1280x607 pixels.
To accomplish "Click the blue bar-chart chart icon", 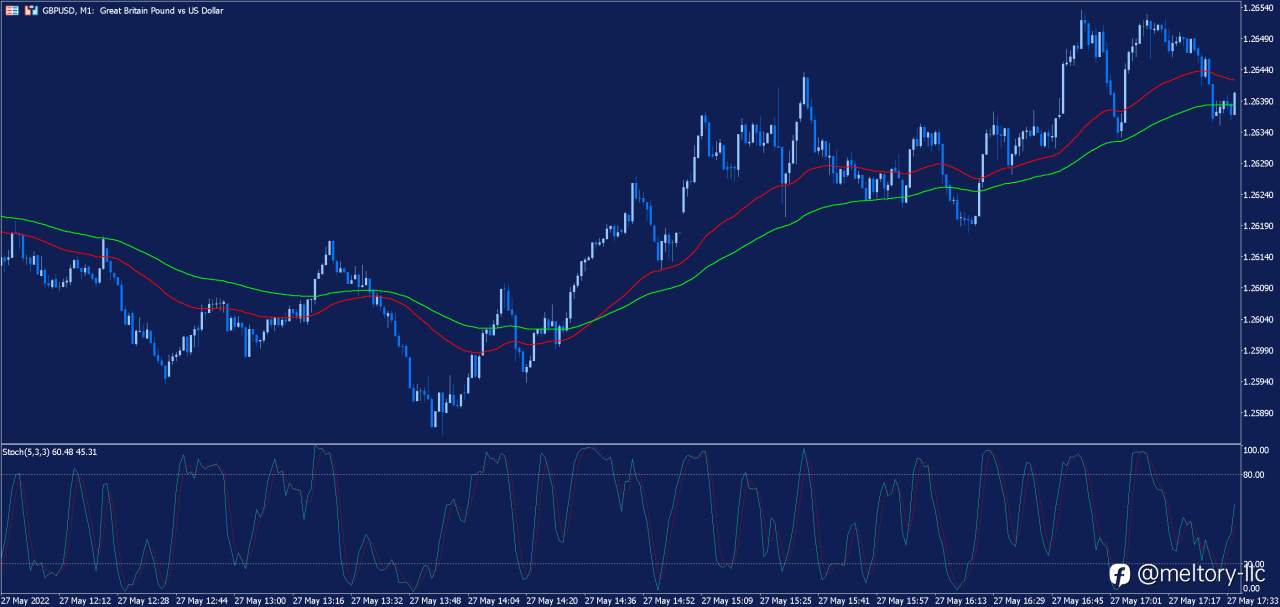I will [x=29, y=9].
